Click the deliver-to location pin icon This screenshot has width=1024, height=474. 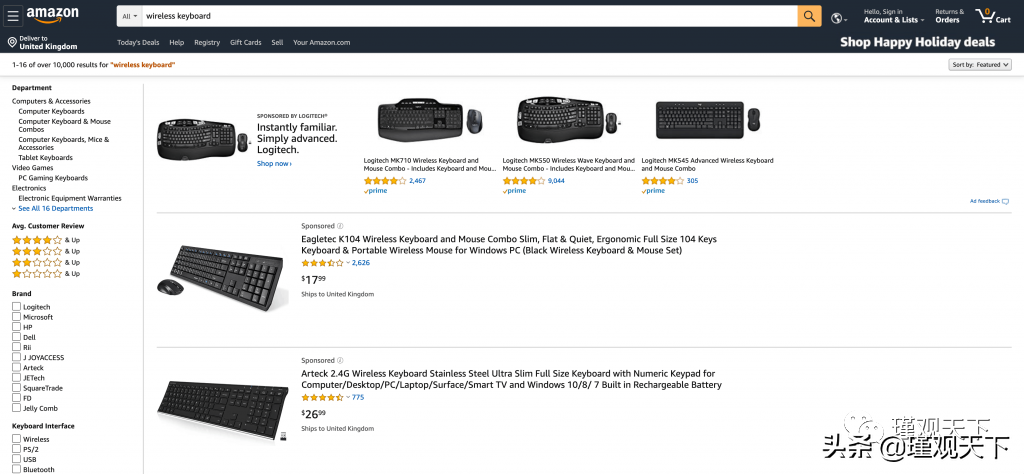pos(12,42)
